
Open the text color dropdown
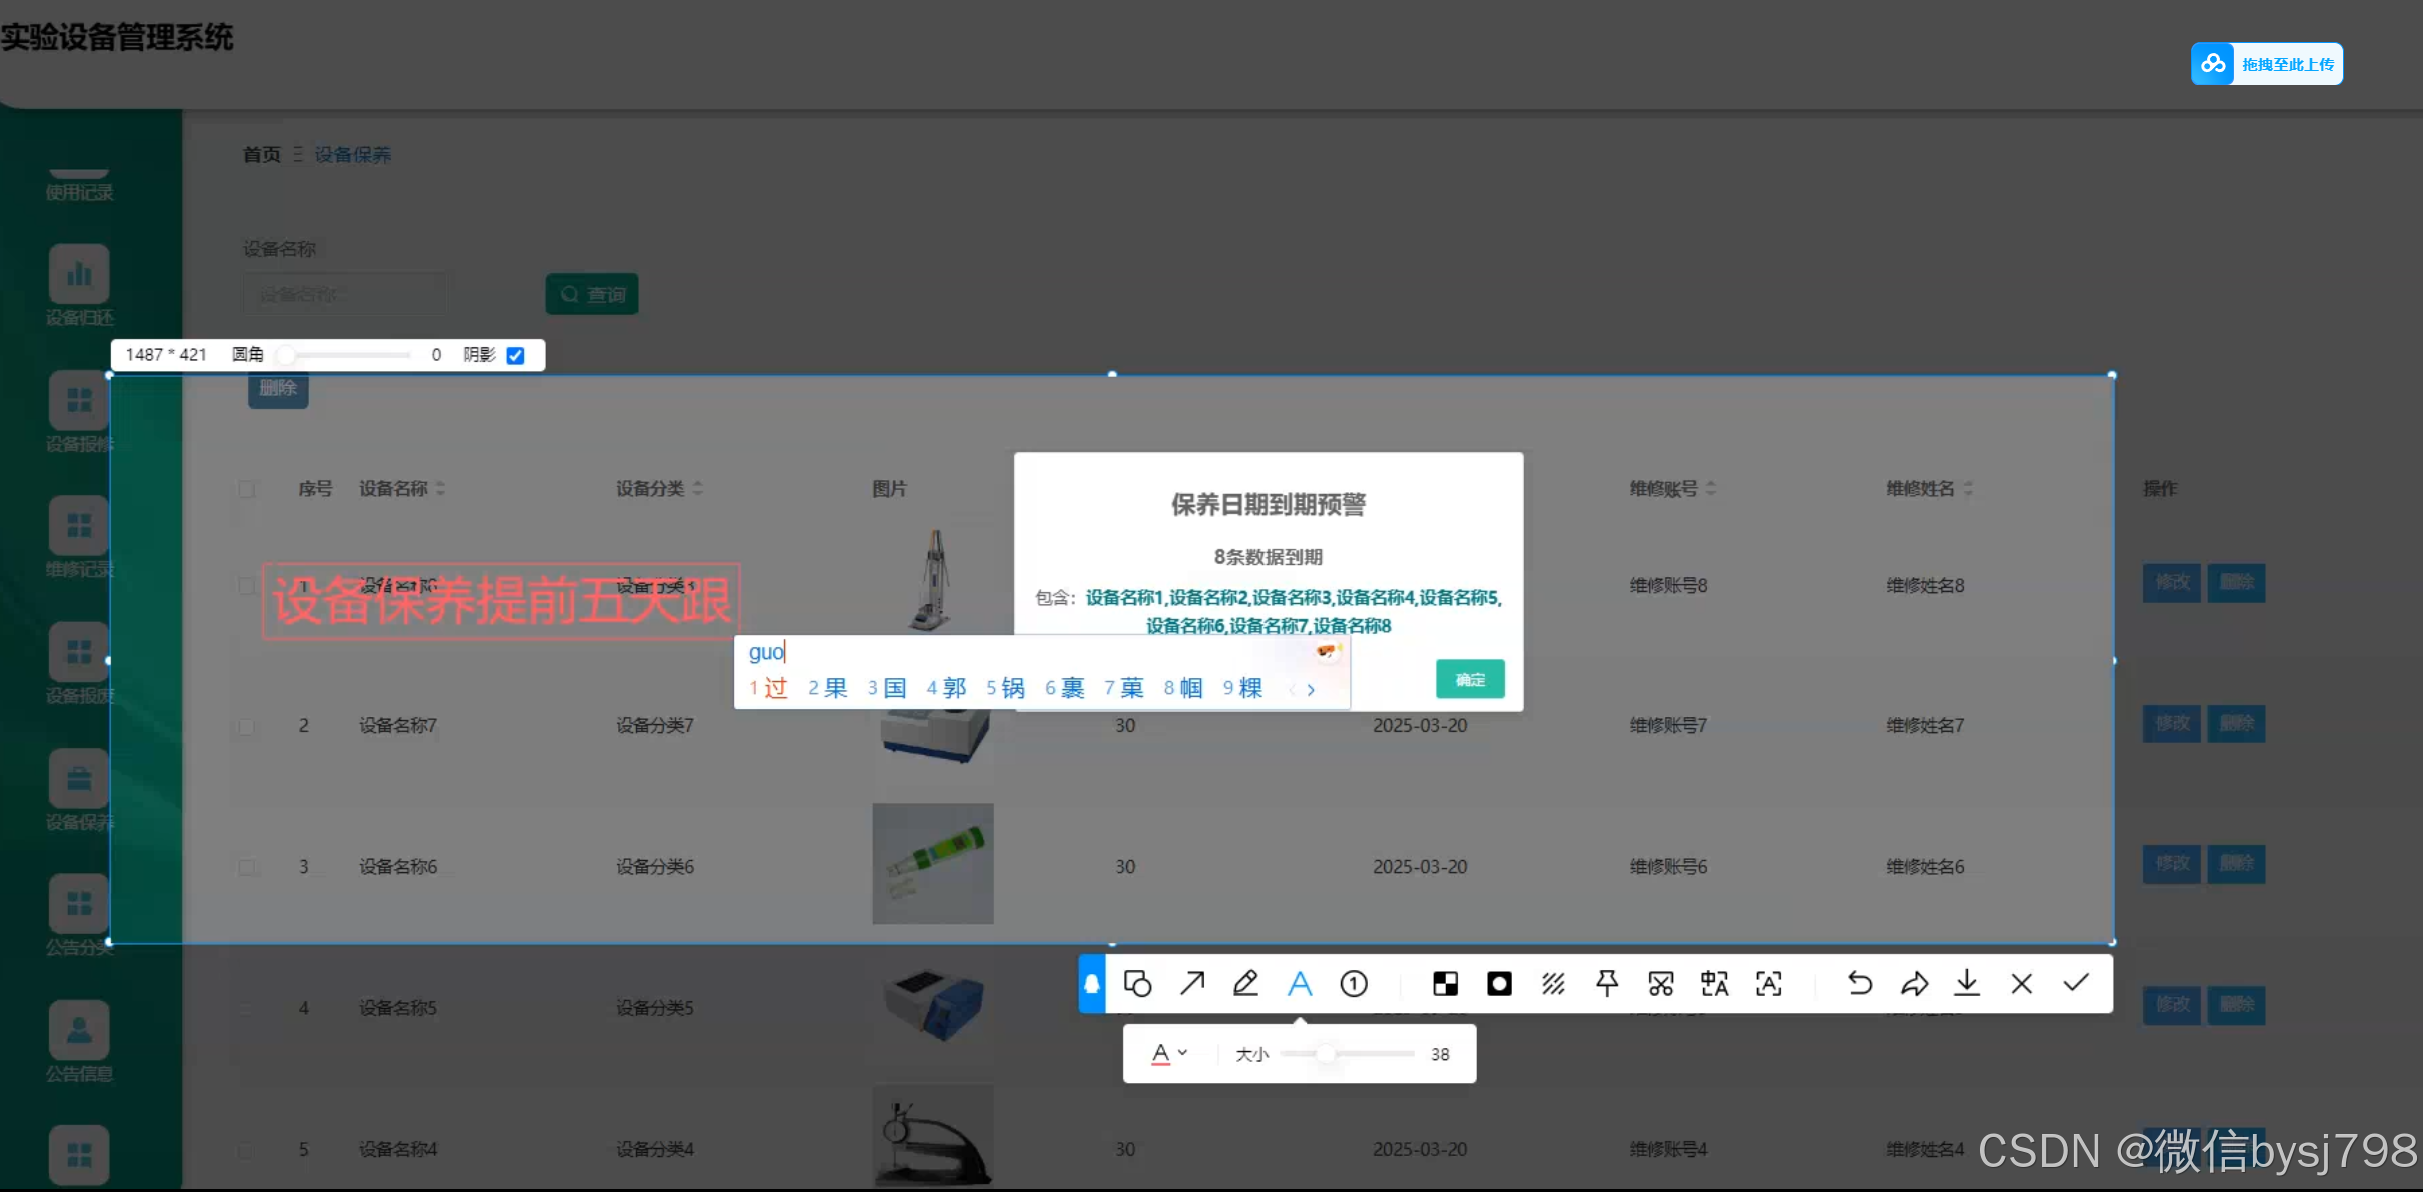[x=1169, y=1053]
